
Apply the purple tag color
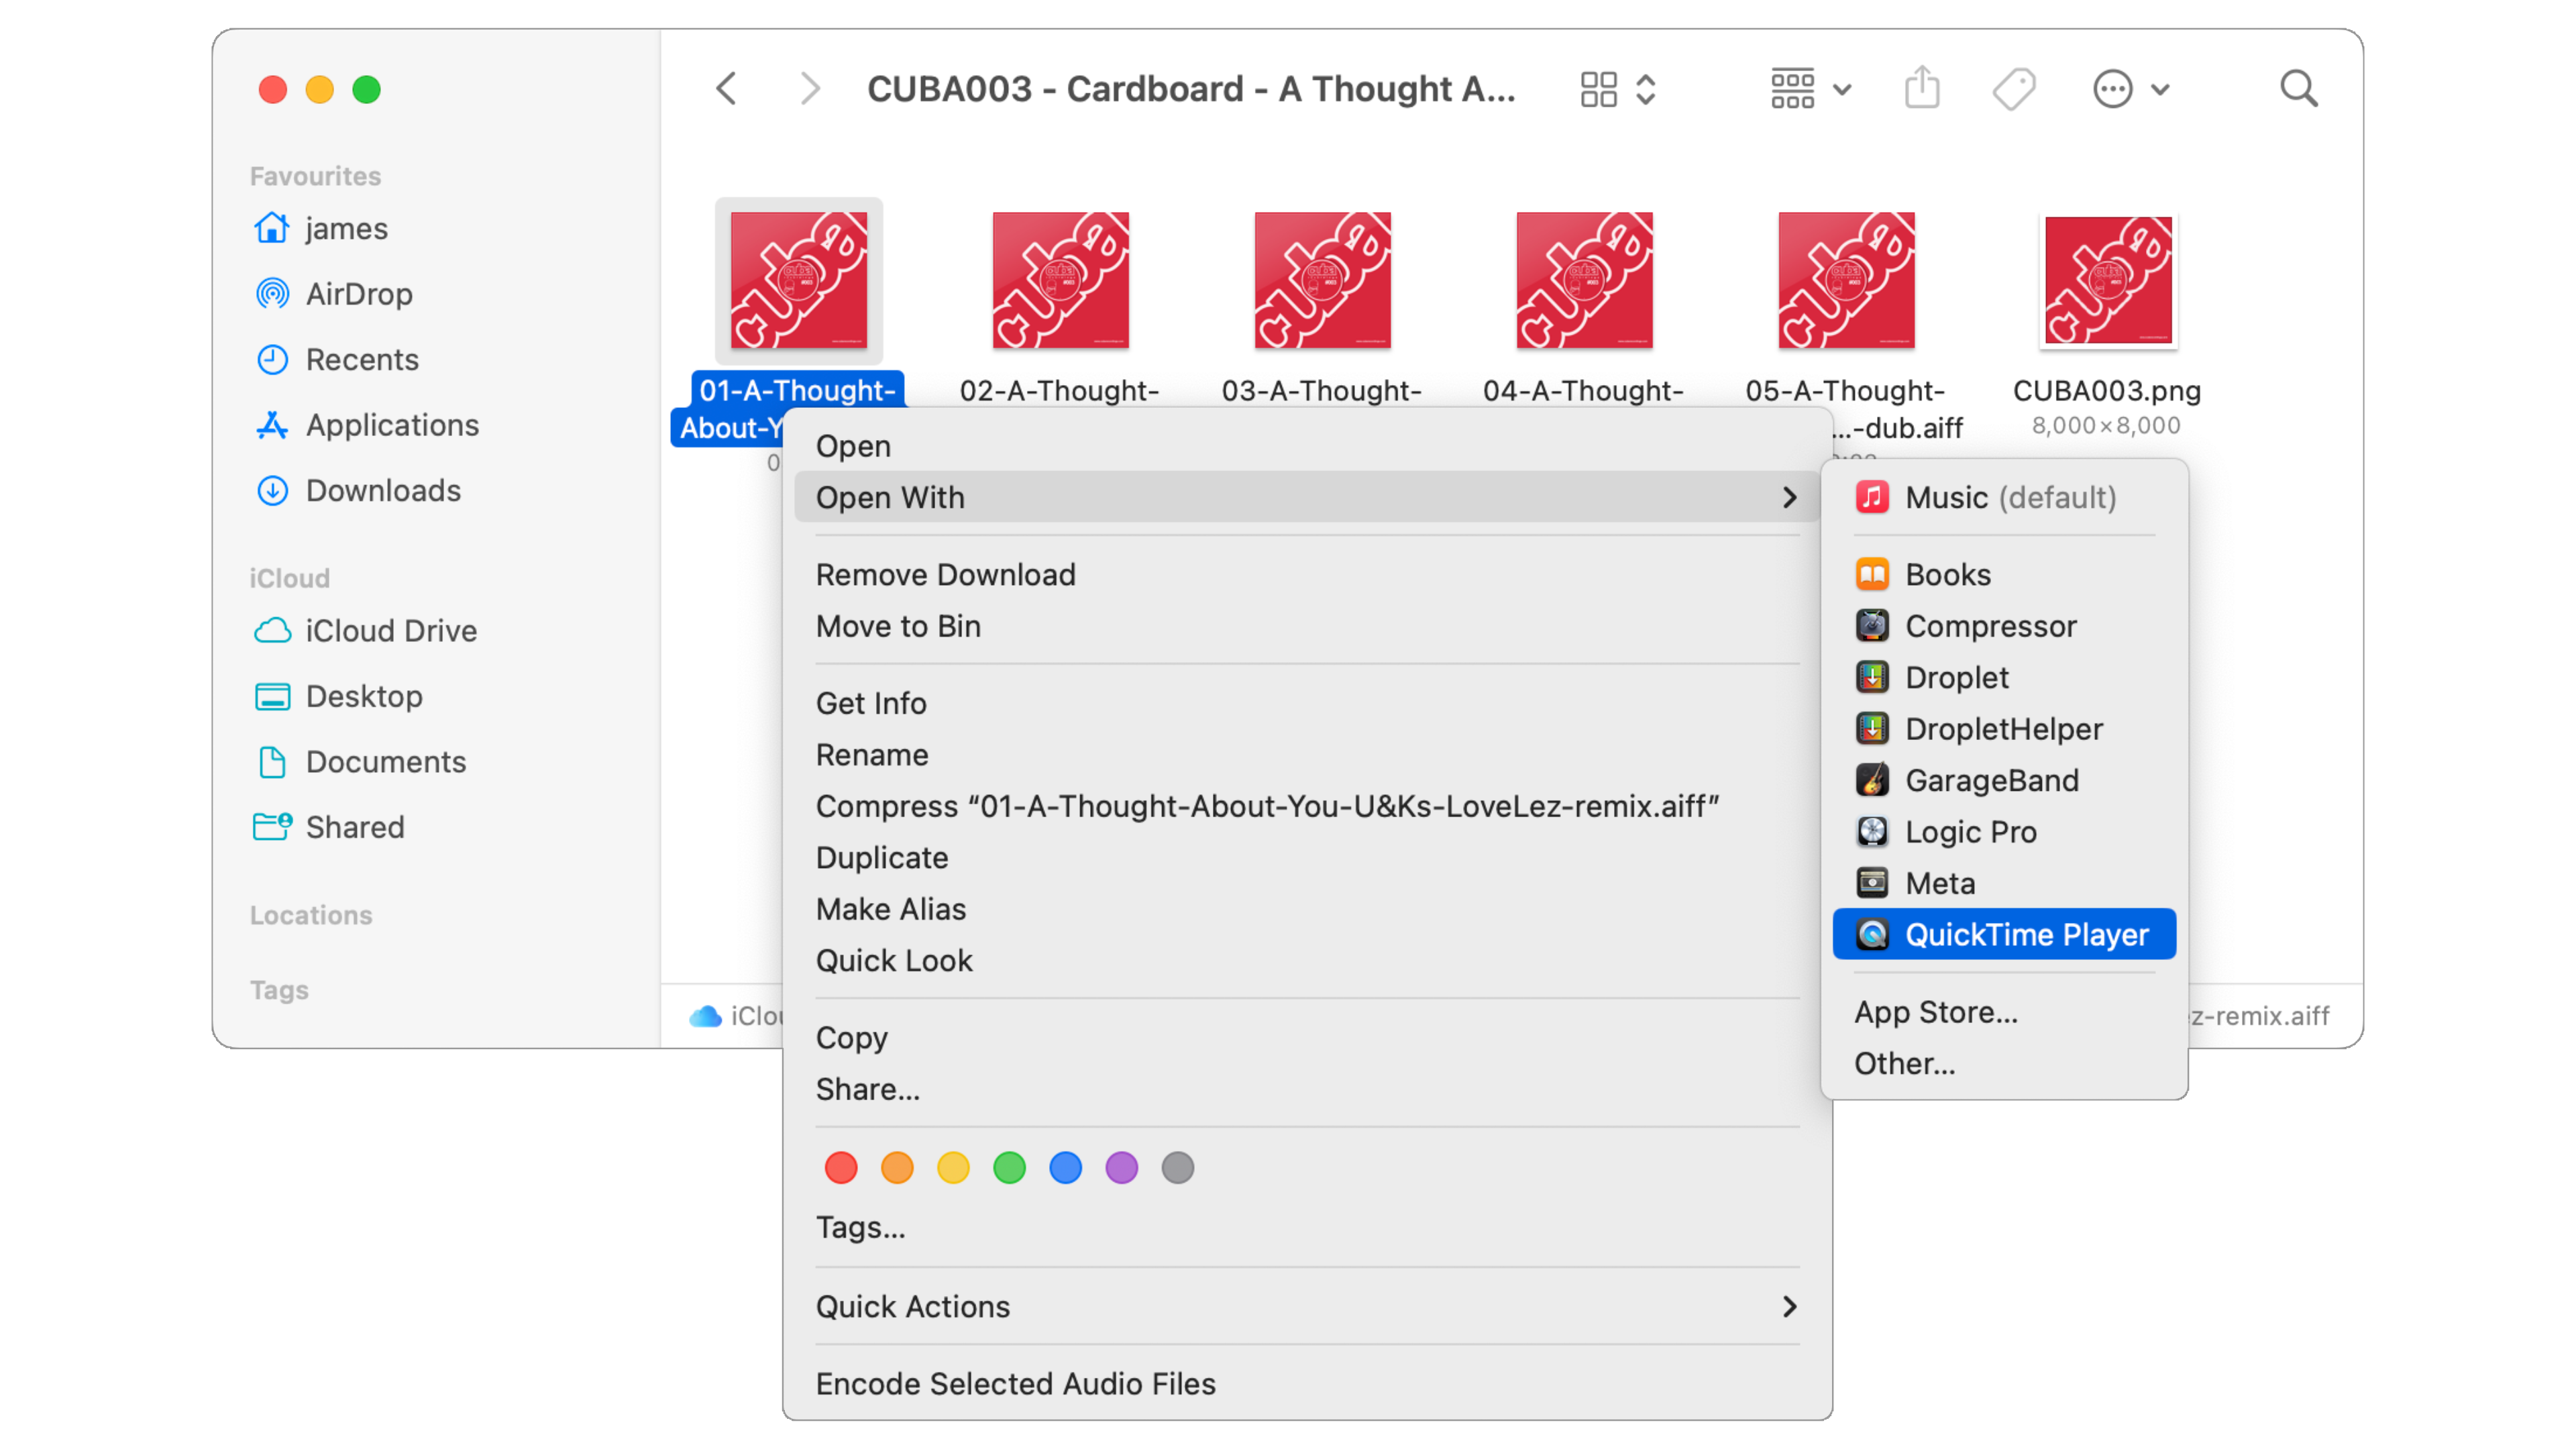click(1121, 1167)
